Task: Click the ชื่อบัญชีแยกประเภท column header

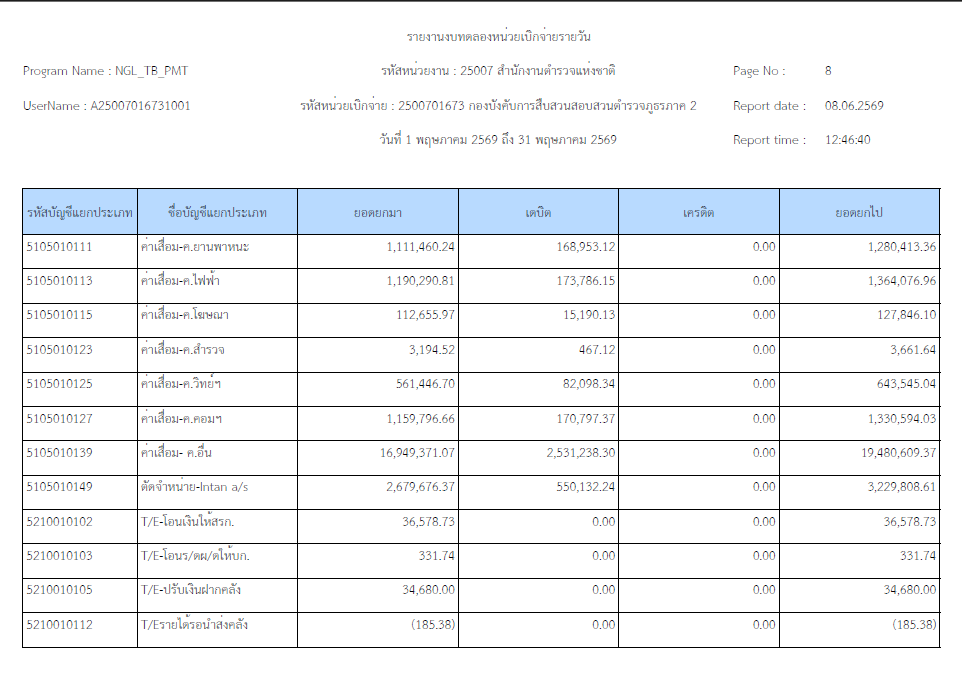Action: tap(217, 212)
